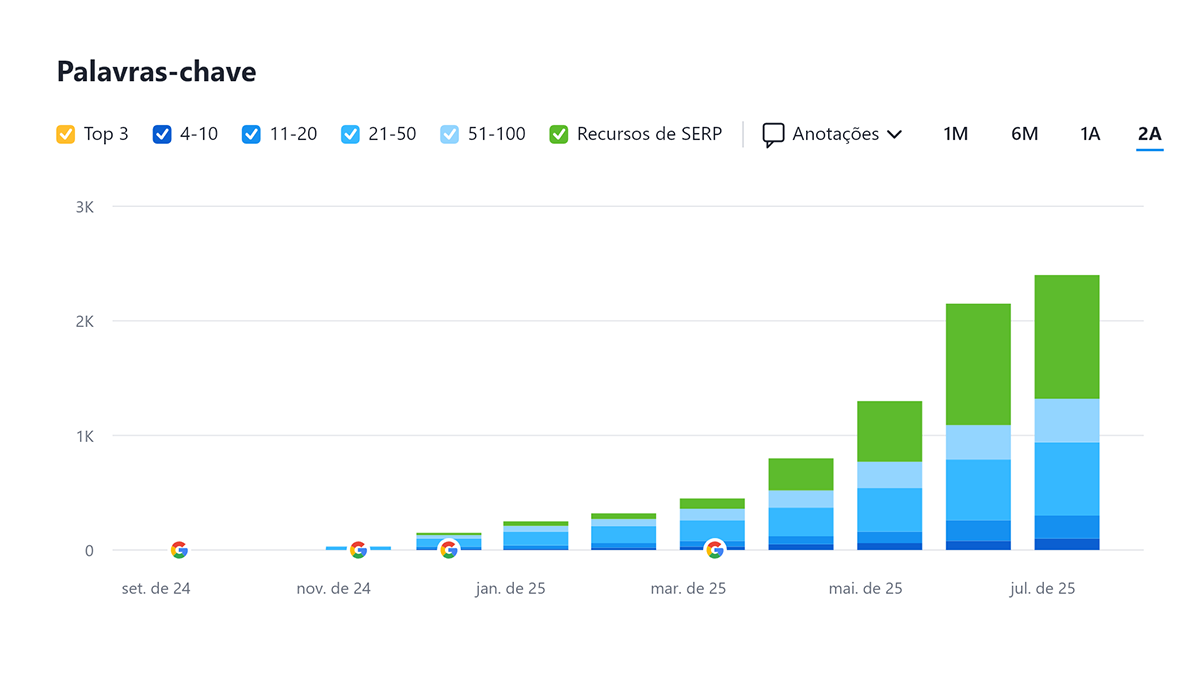
Task: Toggle the 51-100 positions checkbox
Action: (450, 134)
